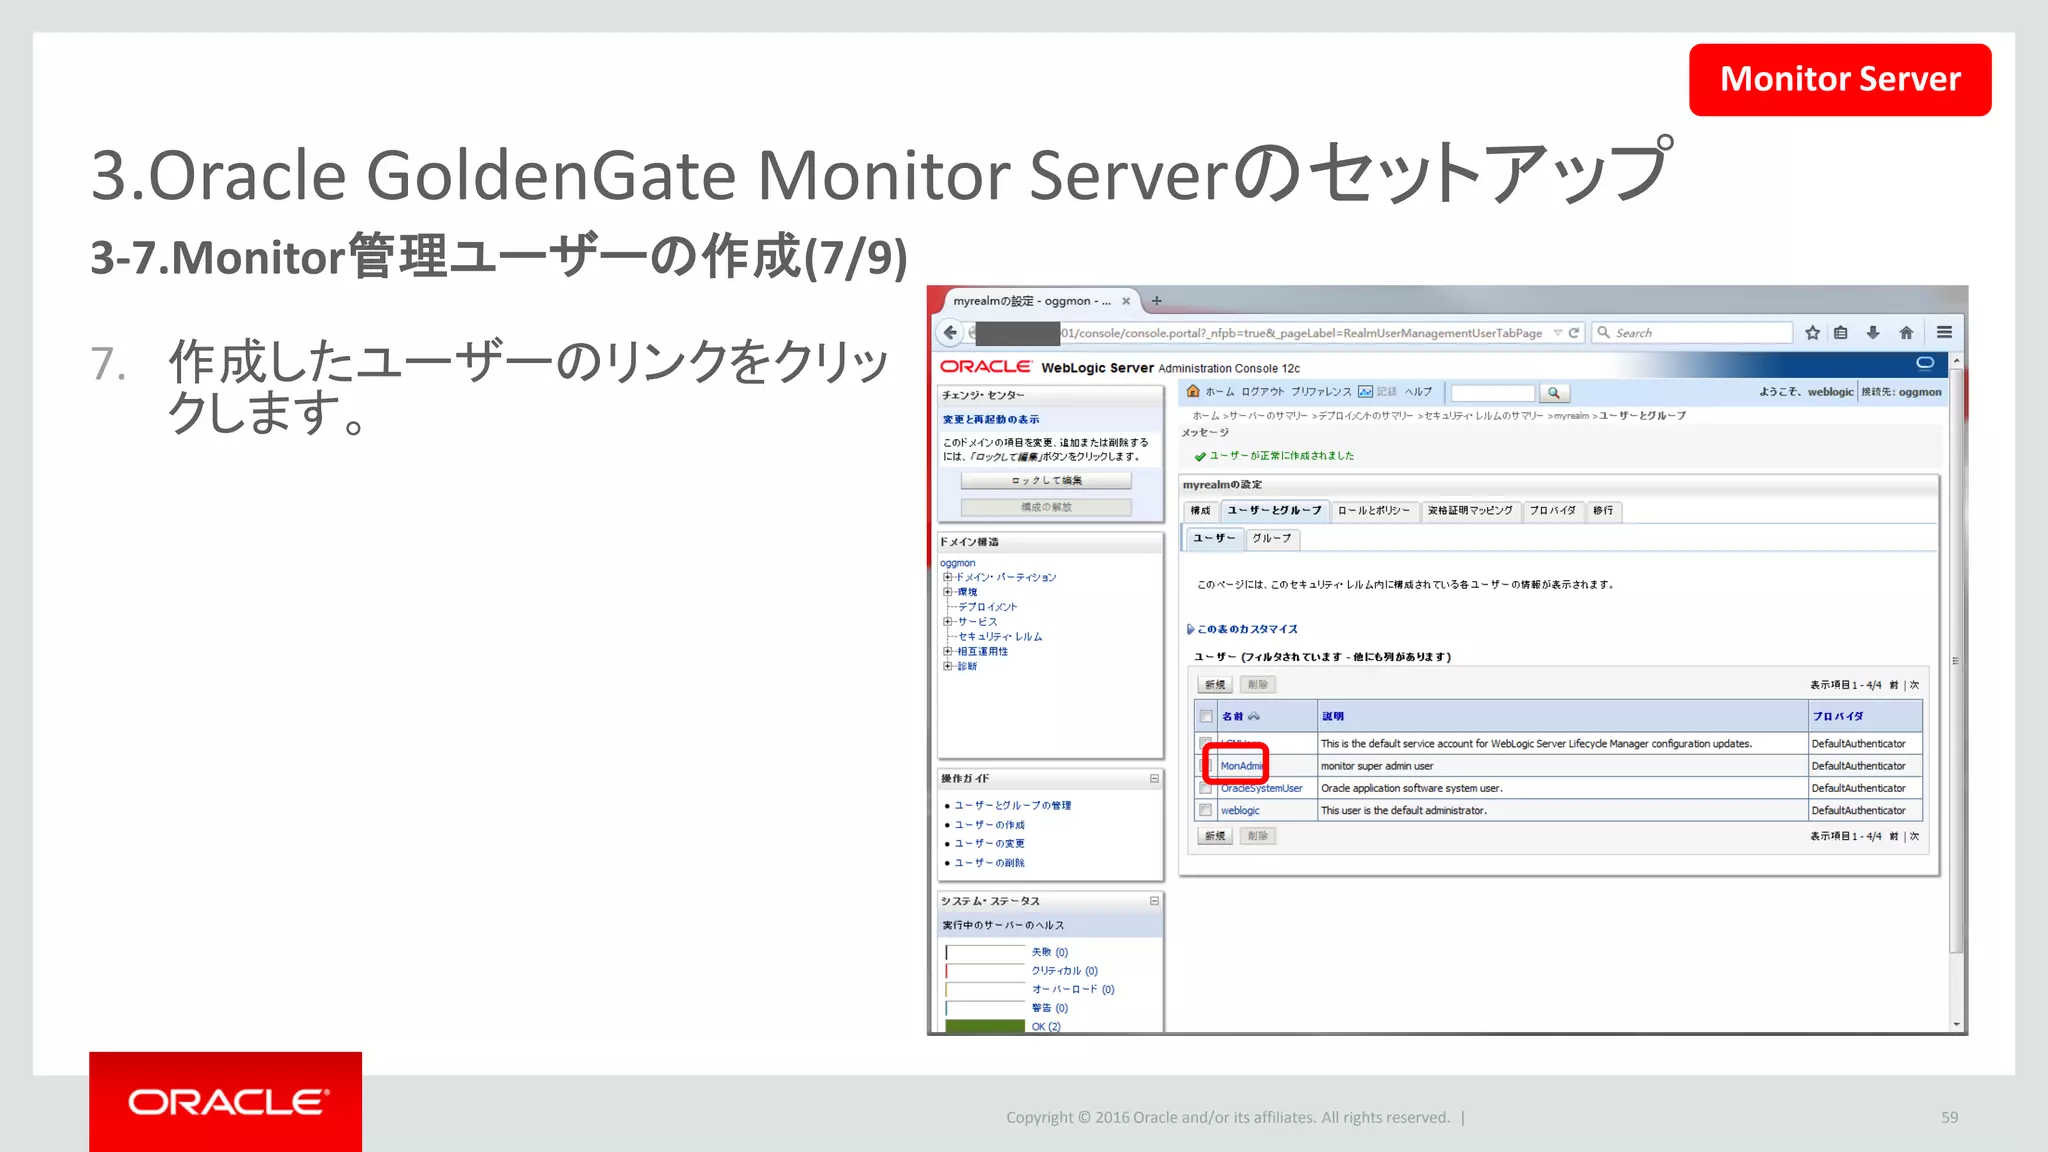Close the myrealmの設定 browser tab

coord(1126,301)
